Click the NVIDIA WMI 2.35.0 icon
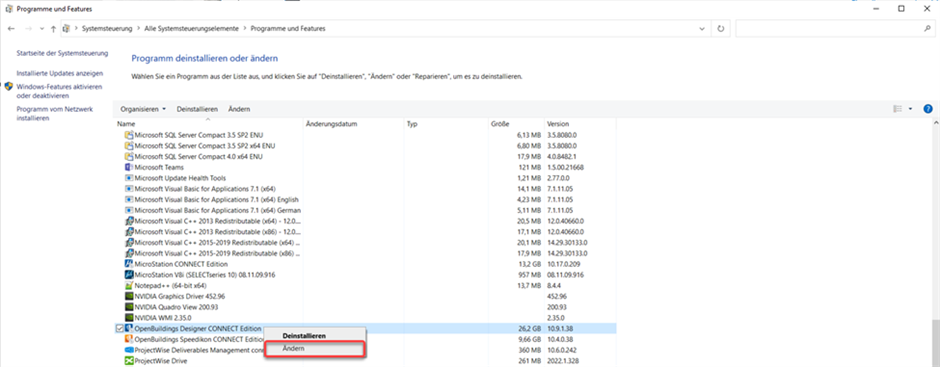The width and height of the screenshot is (940, 367). pos(128,318)
